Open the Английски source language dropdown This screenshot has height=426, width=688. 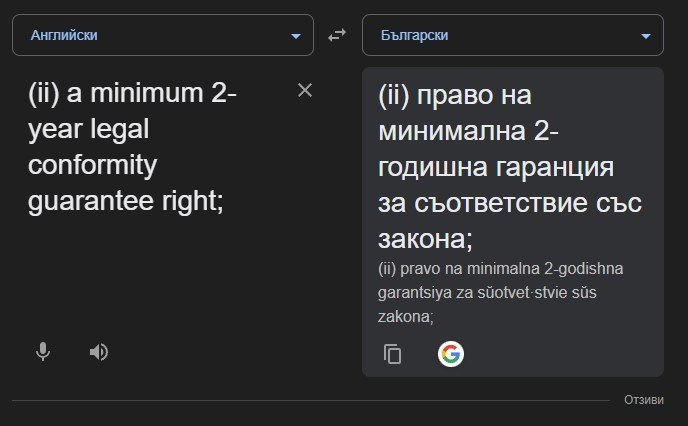point(150,35)
